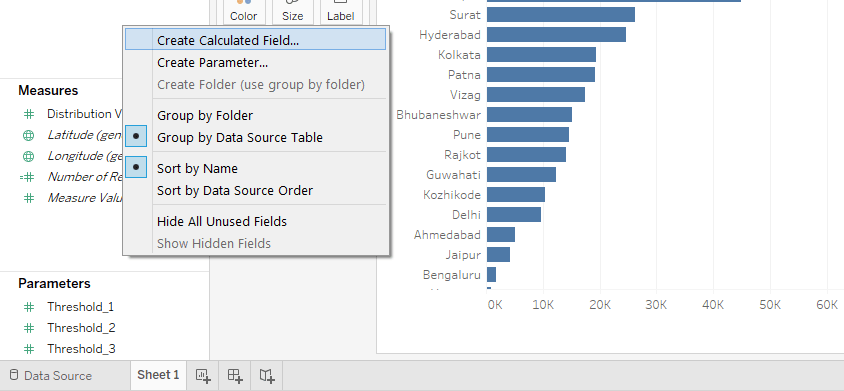The width and height of the screenshot is (844, 391).
Task: Click the Guwahati bar
Action: [522, 174]
